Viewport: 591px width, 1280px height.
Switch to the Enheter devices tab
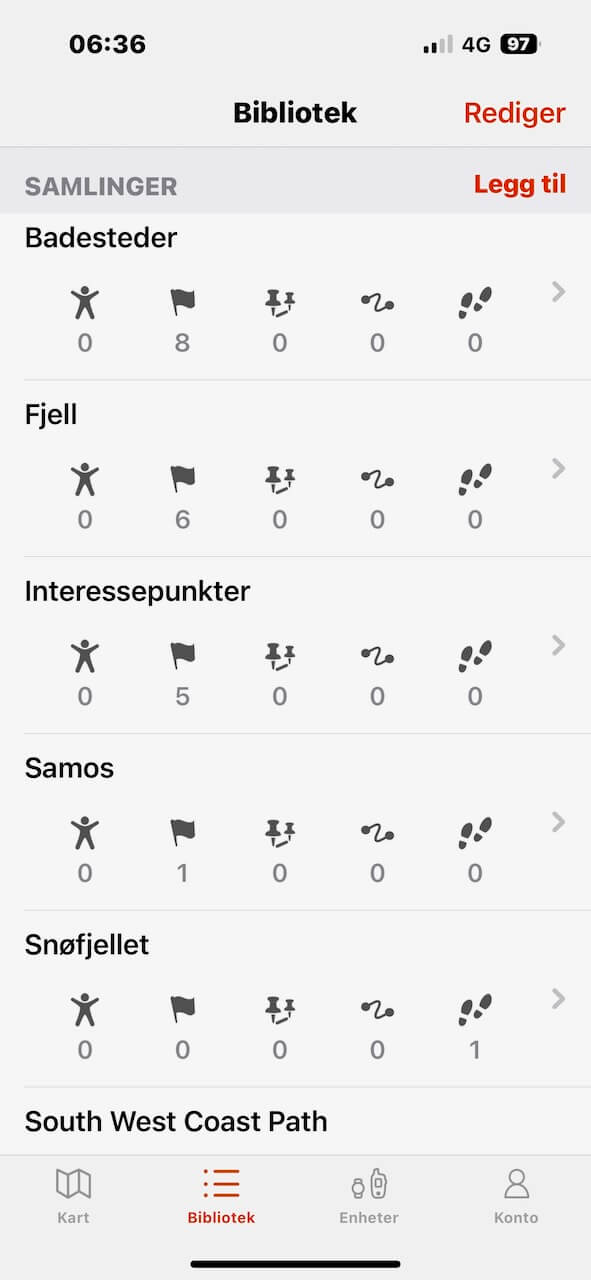click(x=369, y=1196)
